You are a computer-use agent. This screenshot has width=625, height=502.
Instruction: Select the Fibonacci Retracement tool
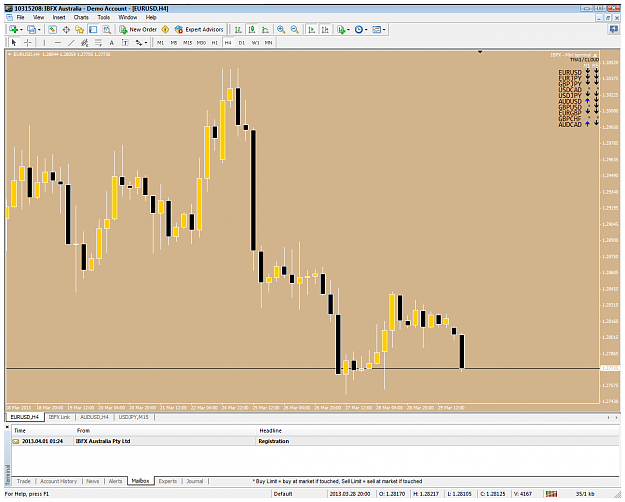click(x=98, y=42)
